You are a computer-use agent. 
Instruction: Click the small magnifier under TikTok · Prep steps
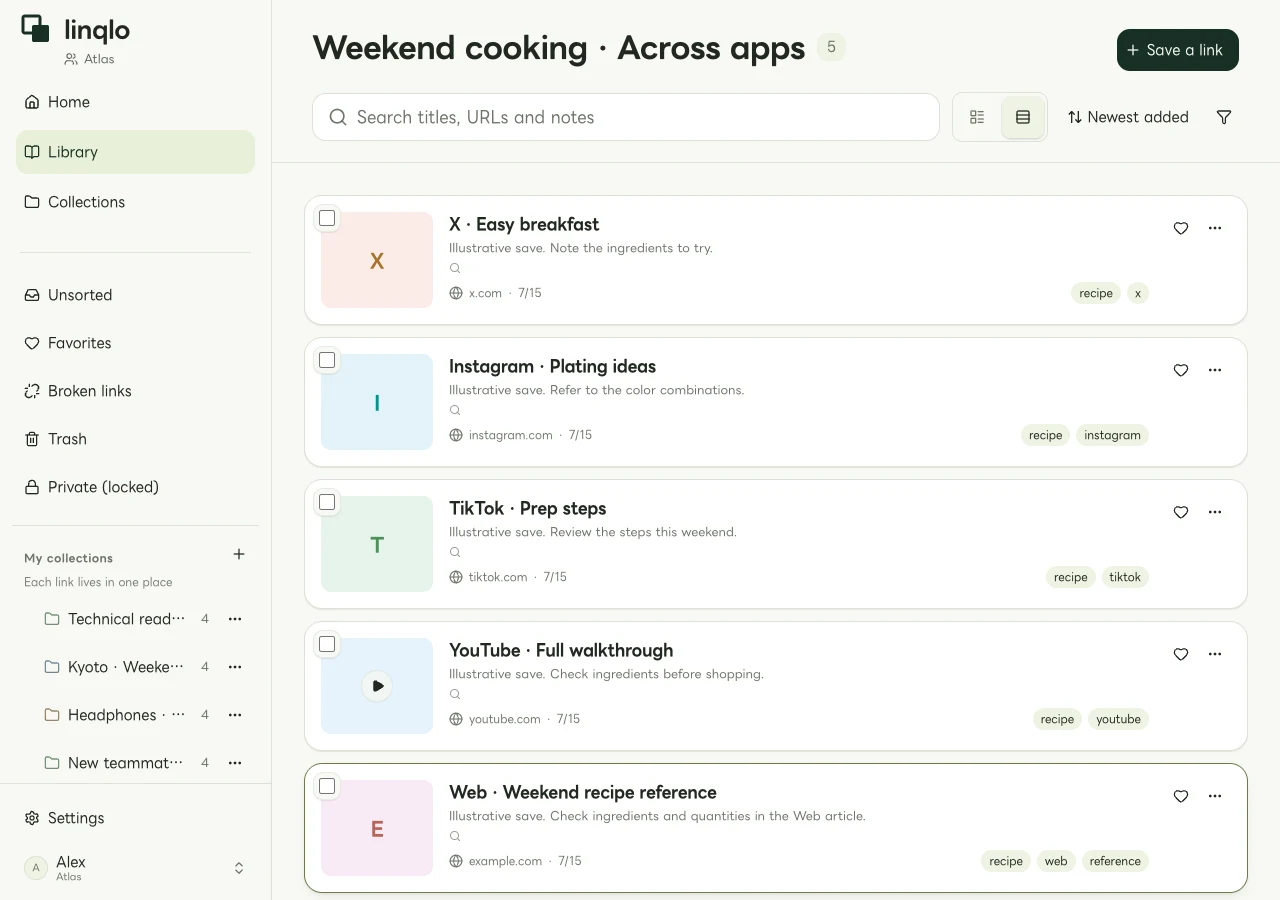point(455,552)
